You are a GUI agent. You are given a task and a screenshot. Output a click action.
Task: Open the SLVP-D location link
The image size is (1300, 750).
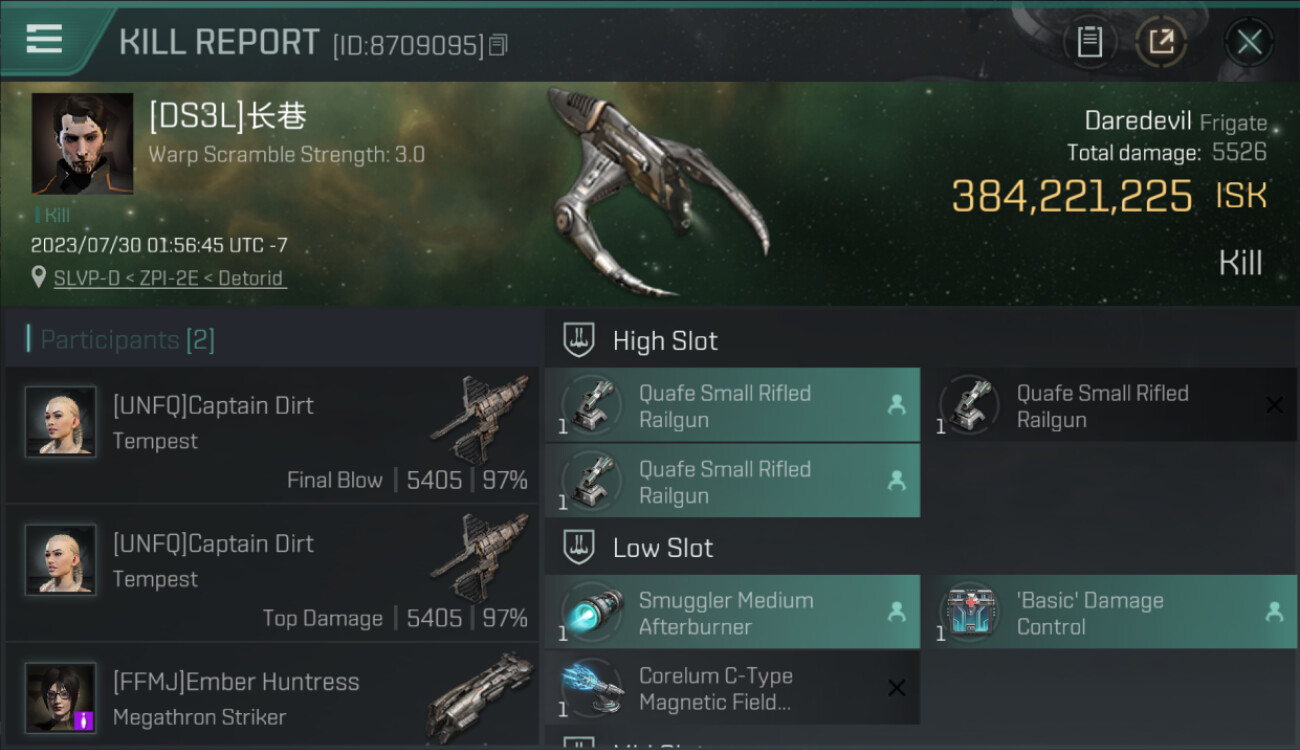tap(170, 278)
